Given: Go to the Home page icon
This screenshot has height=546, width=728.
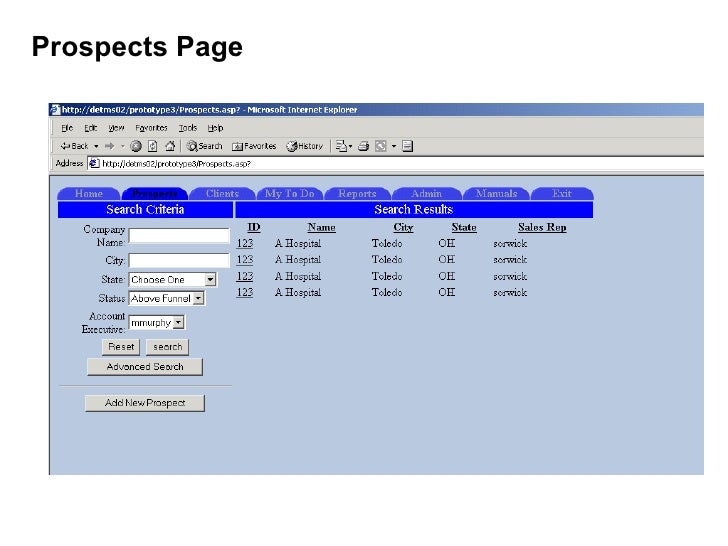Looking at the screenshot, I should pos(170,146).
